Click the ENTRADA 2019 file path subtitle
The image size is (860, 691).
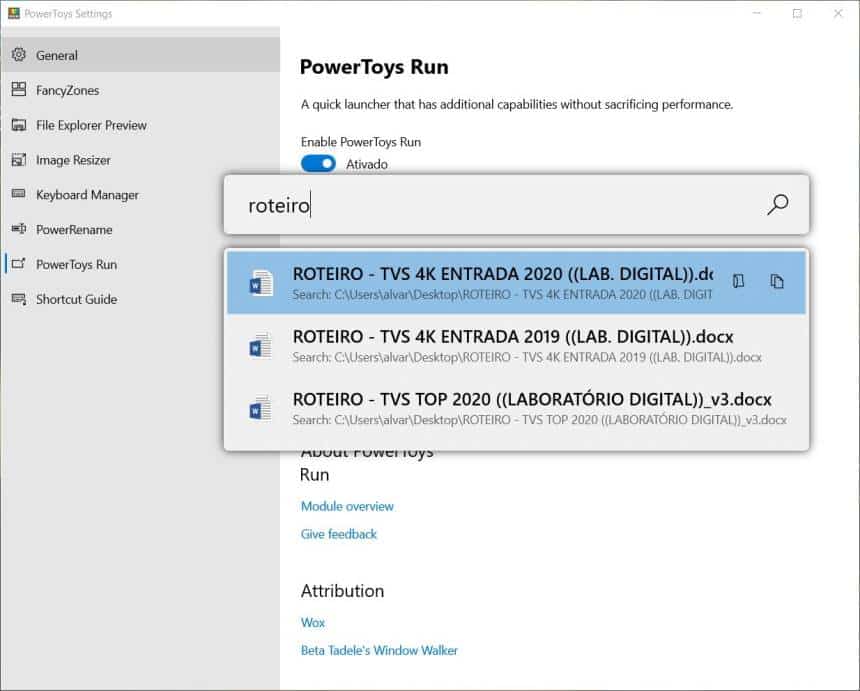527,358
